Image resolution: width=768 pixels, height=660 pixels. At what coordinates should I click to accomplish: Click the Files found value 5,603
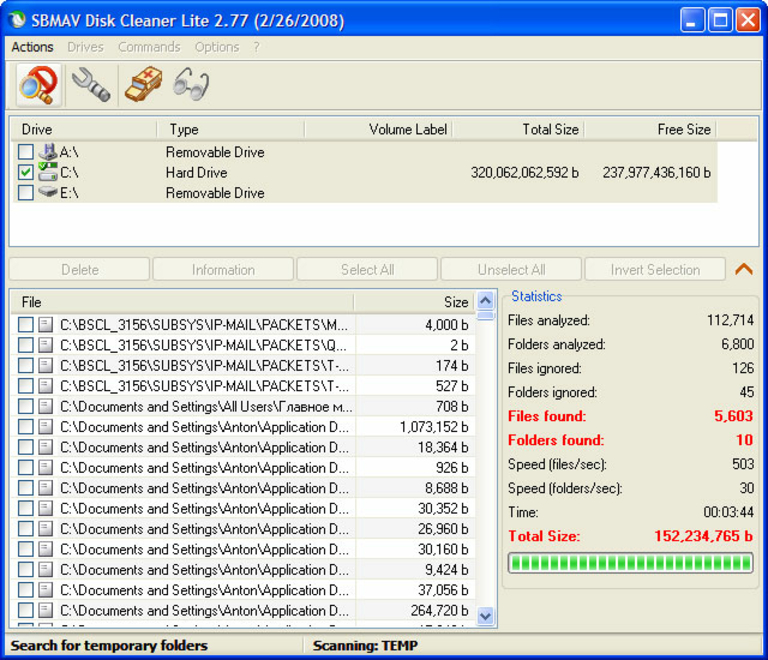click(733, 416)
